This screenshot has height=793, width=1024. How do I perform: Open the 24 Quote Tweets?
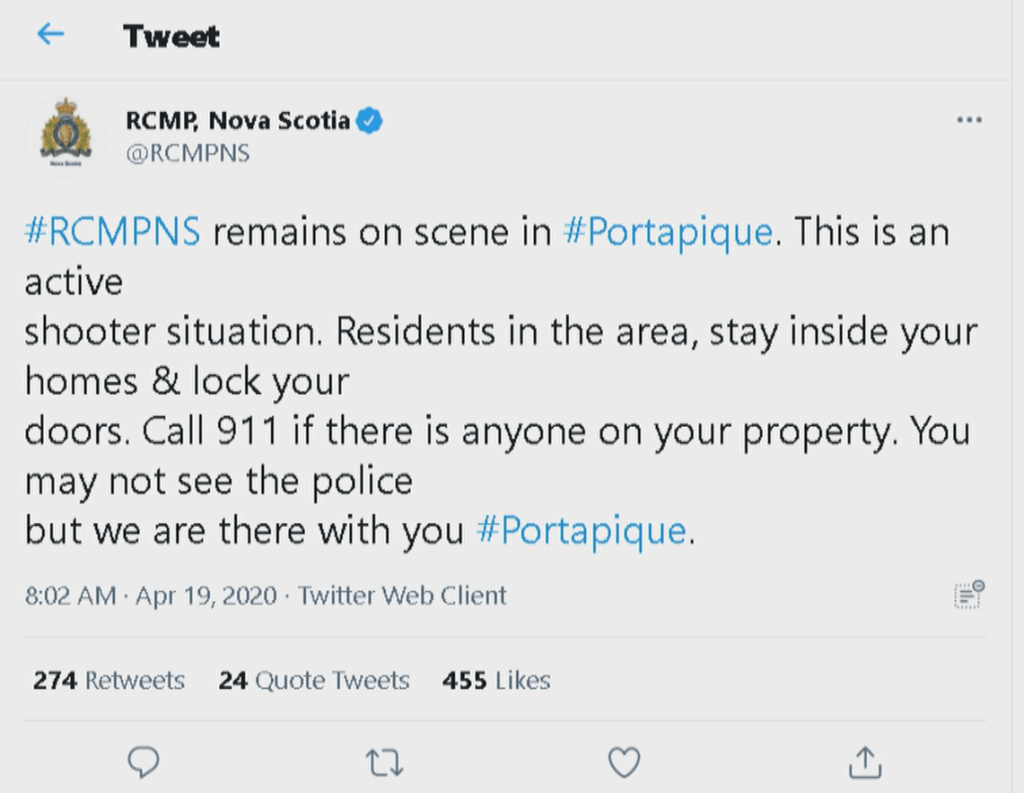click(313, 680)
